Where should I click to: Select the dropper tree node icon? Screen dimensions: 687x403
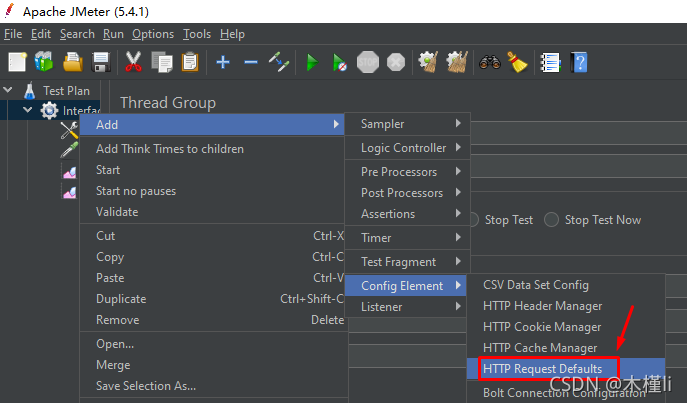(69, 149)
